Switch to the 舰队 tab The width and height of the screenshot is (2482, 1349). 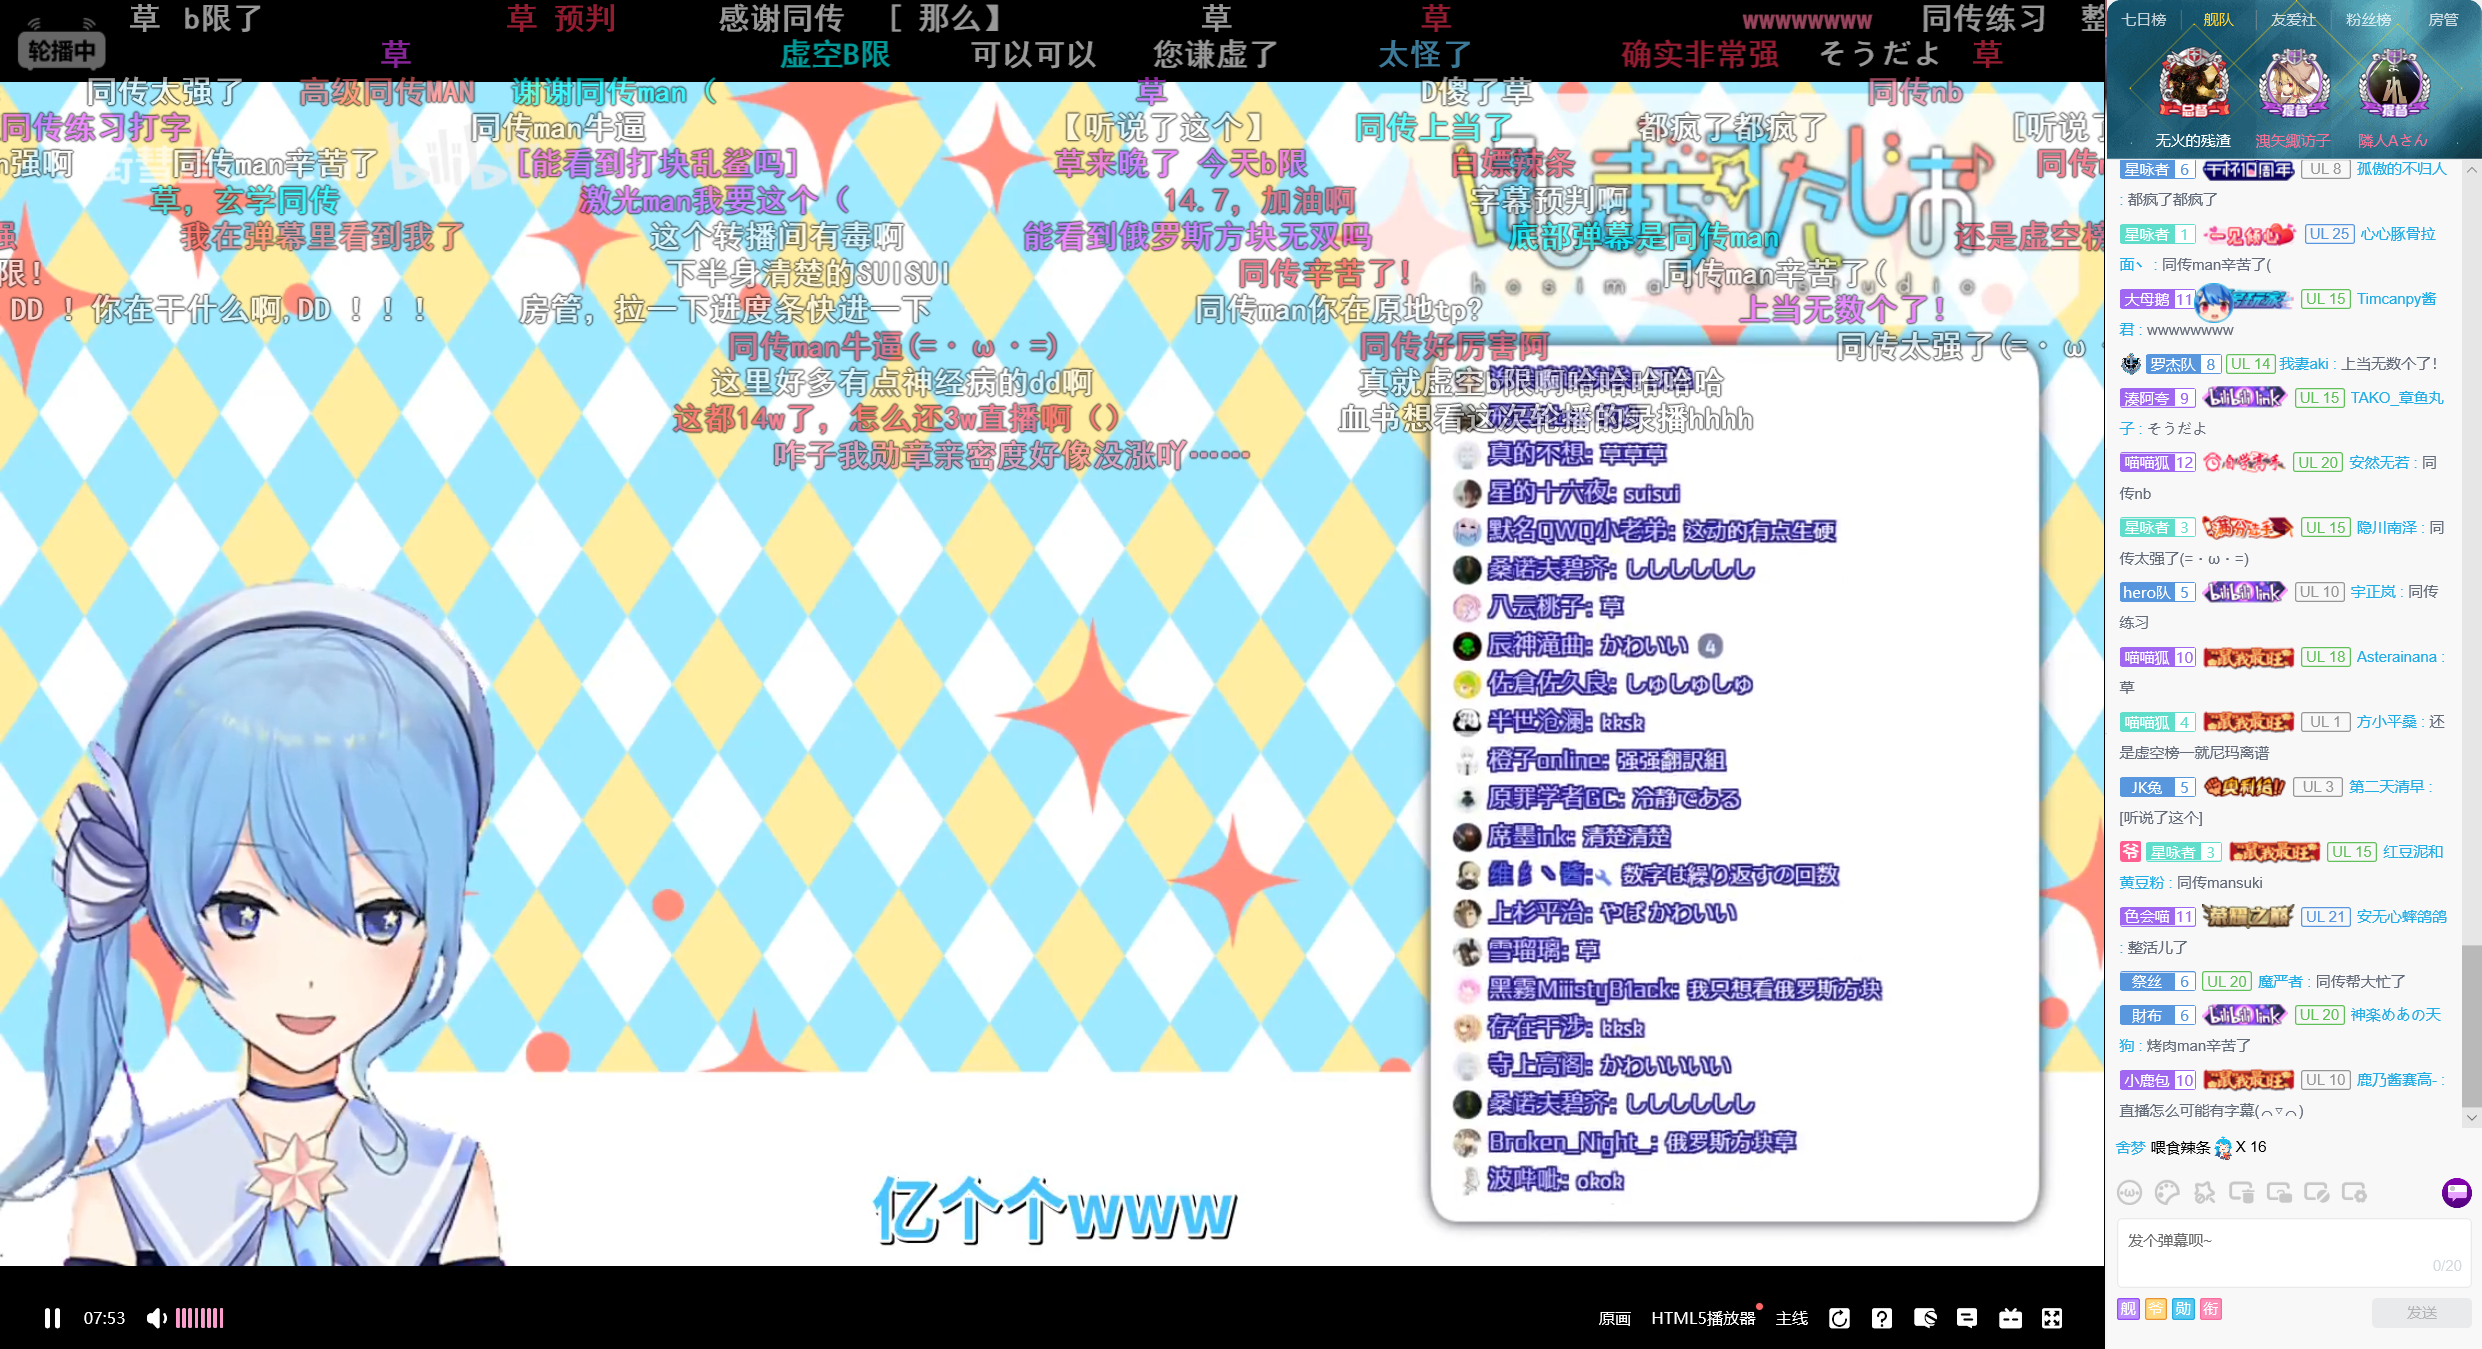(x=2218, y=19)
